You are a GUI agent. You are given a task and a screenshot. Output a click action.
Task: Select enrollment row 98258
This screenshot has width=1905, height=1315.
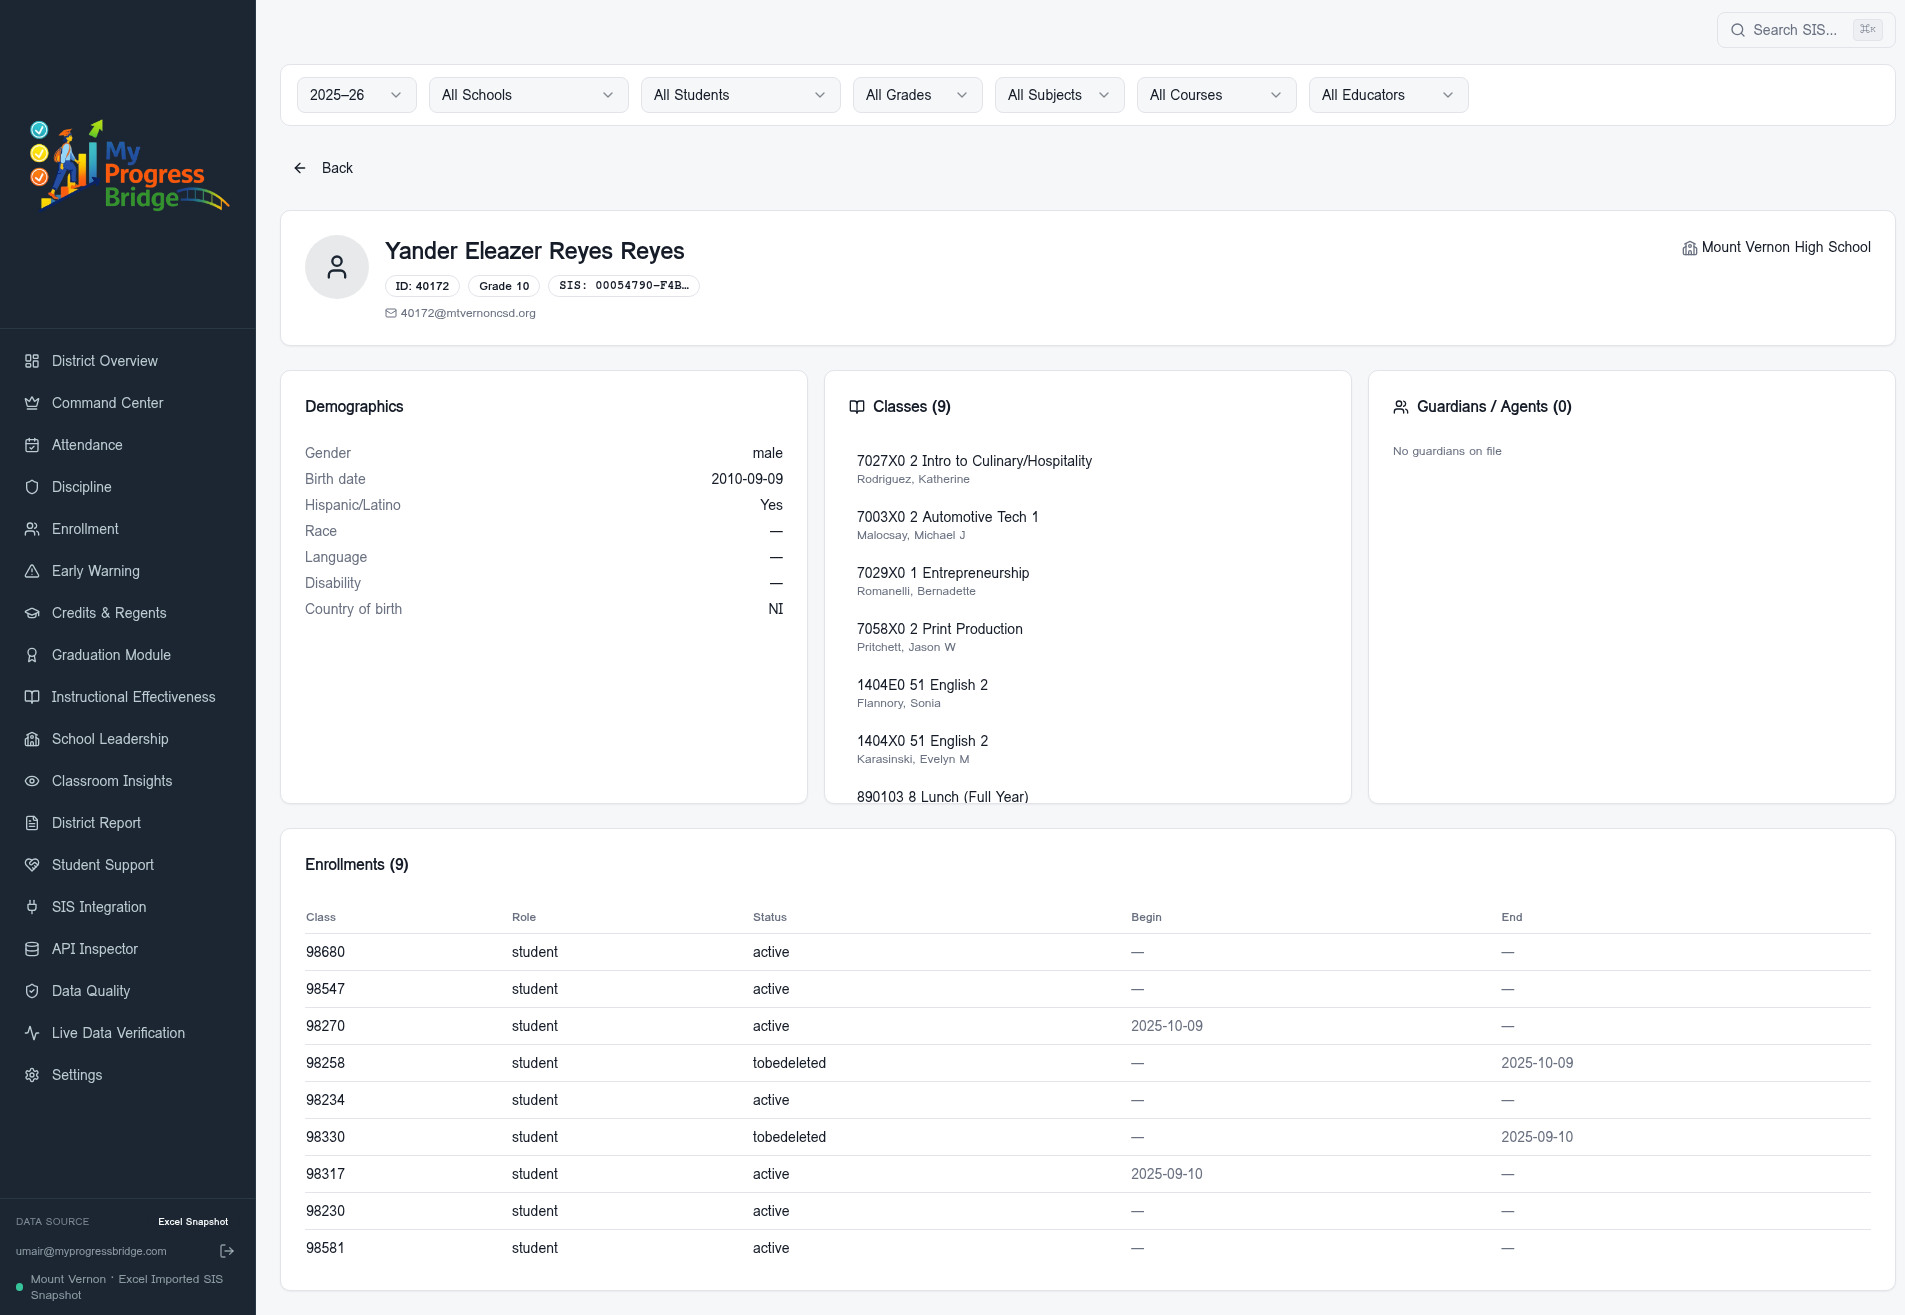1088,1063
